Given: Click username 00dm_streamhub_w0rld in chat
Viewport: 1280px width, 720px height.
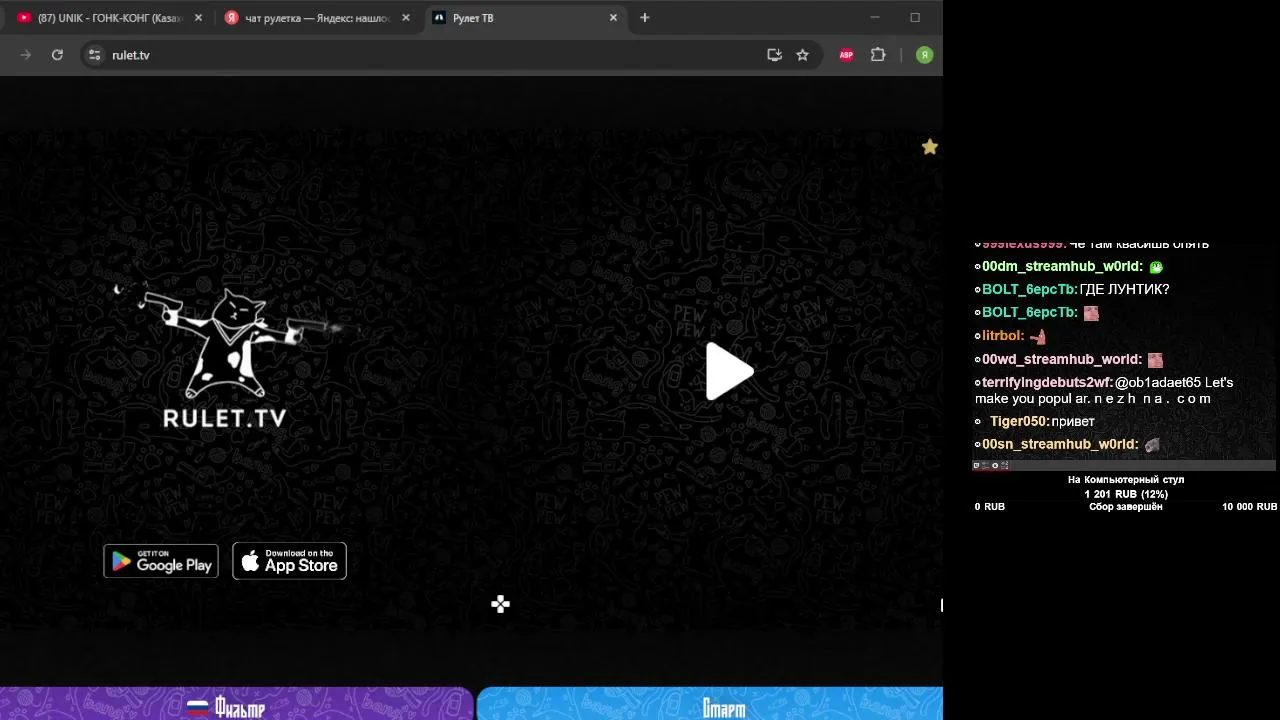Looking at the screenshot, I should (1062, 266).
